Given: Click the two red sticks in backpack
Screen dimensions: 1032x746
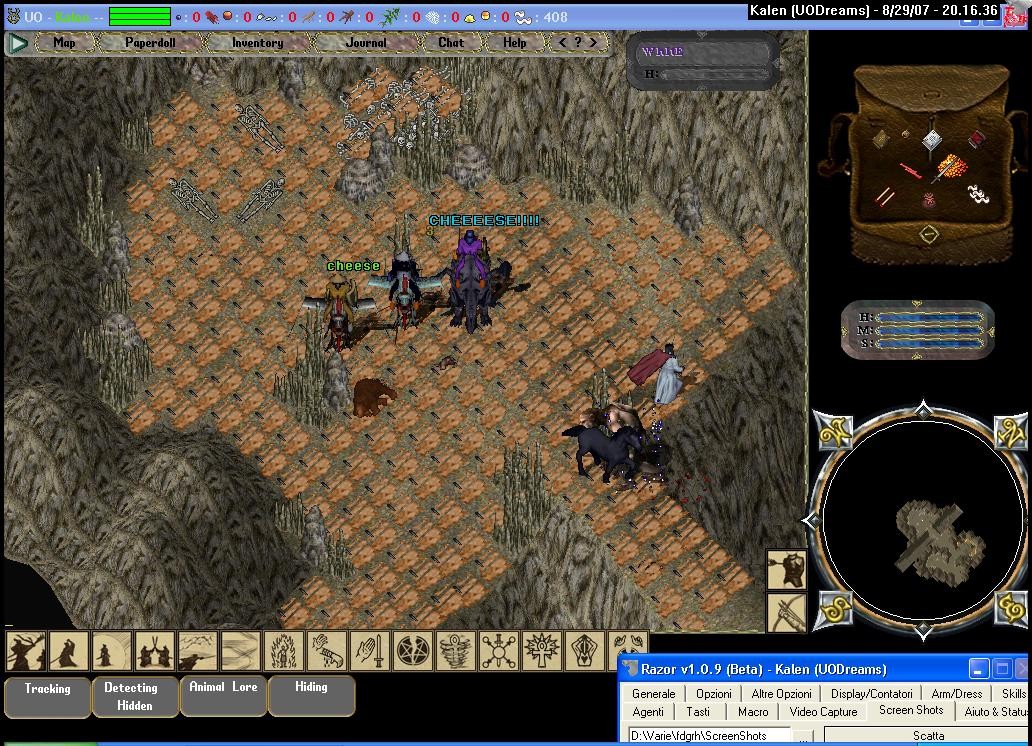Looking at the screenshot, I should (885, 197).
